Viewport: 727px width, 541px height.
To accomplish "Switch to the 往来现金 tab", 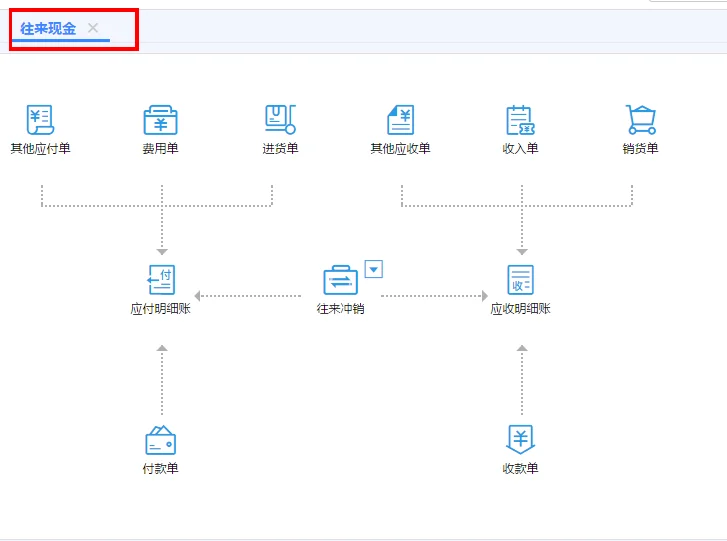I will click(x=48, y=28).
